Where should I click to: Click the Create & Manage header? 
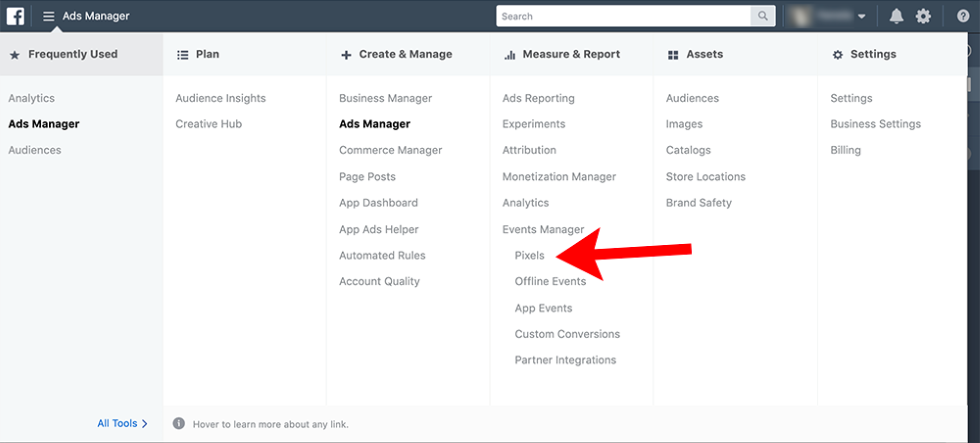click(x=396, y=54)
